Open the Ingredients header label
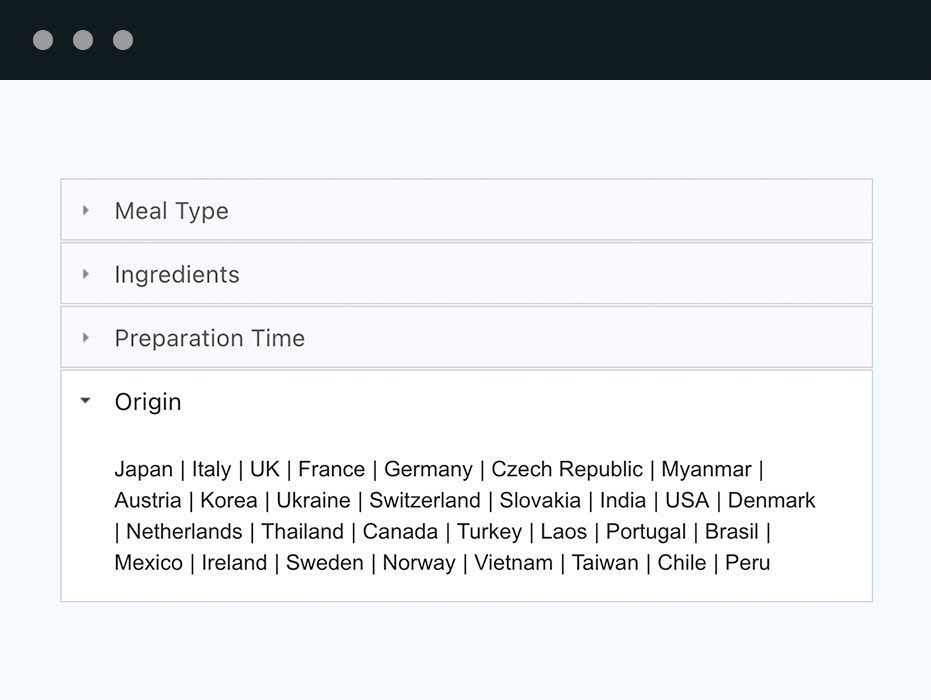Viewport: 931px width, 700px height. click(x=177, y=275)
